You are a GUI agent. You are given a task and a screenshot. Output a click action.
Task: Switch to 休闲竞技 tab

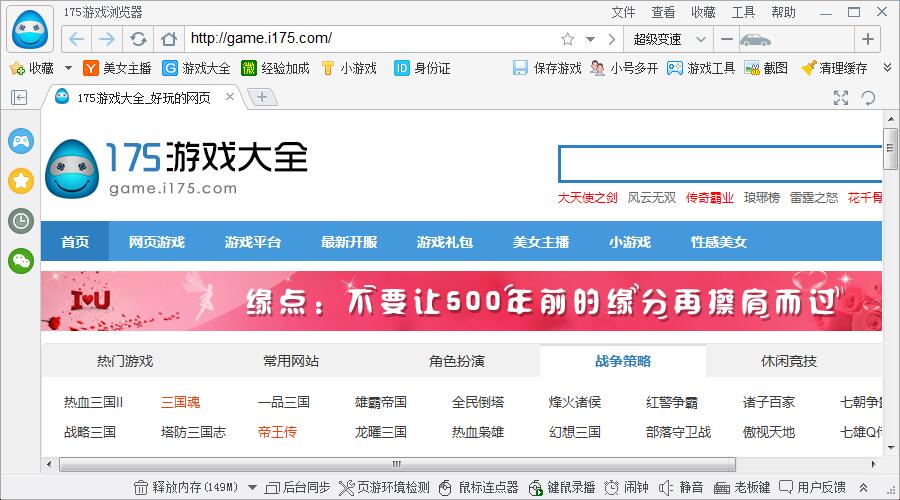pyautogui.click(x=789, y=361)
